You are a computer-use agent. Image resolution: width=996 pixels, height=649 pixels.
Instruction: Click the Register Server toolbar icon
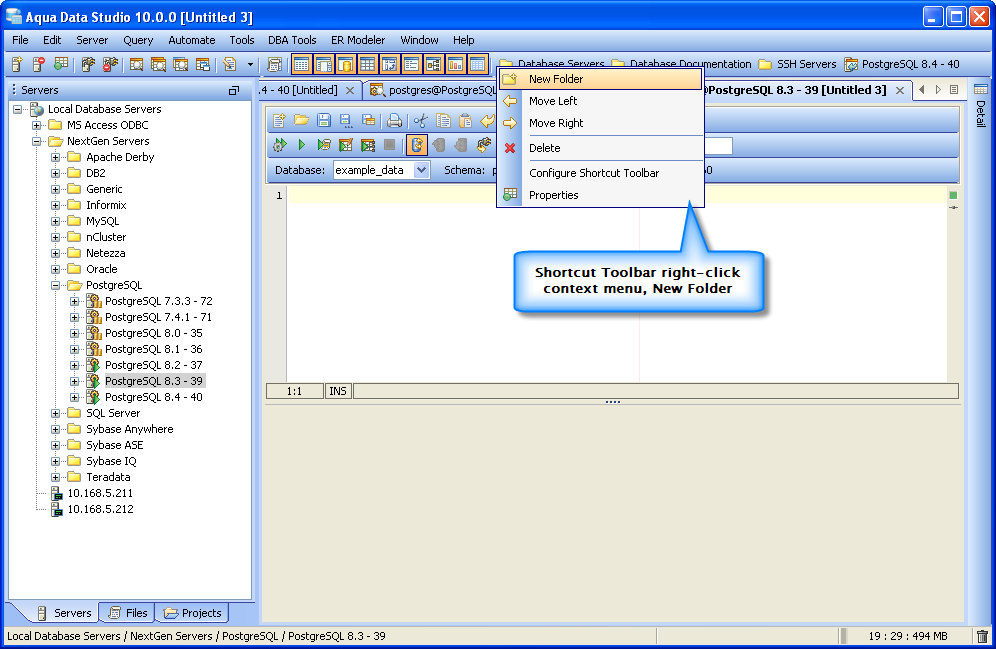(17, 64)
